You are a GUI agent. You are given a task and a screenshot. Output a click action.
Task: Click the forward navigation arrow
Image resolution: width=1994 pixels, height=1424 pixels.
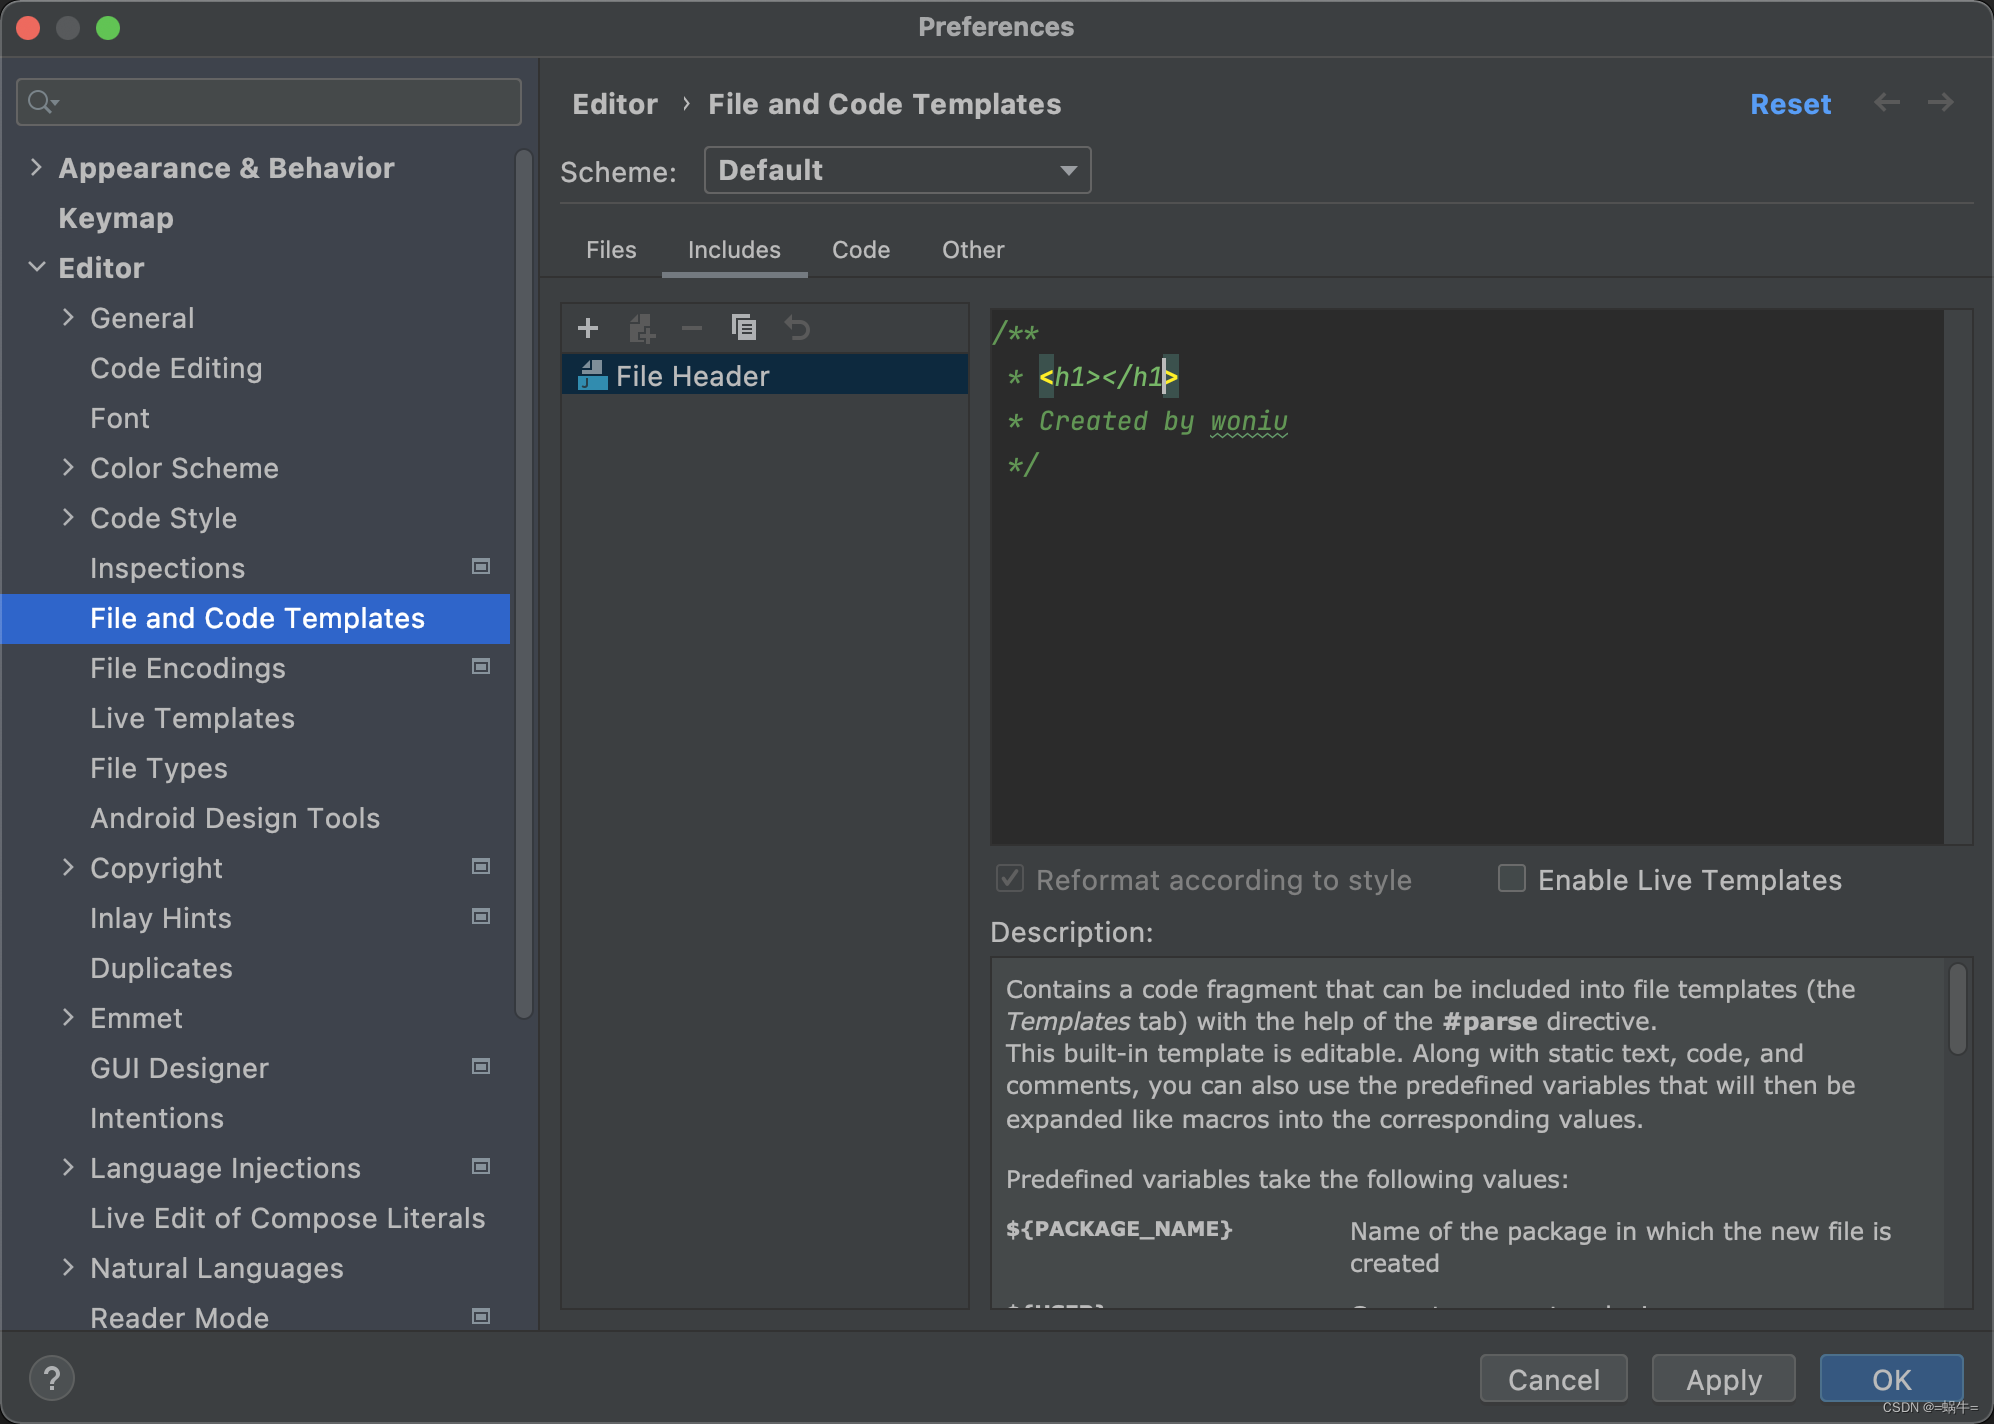coord(1941,102)
